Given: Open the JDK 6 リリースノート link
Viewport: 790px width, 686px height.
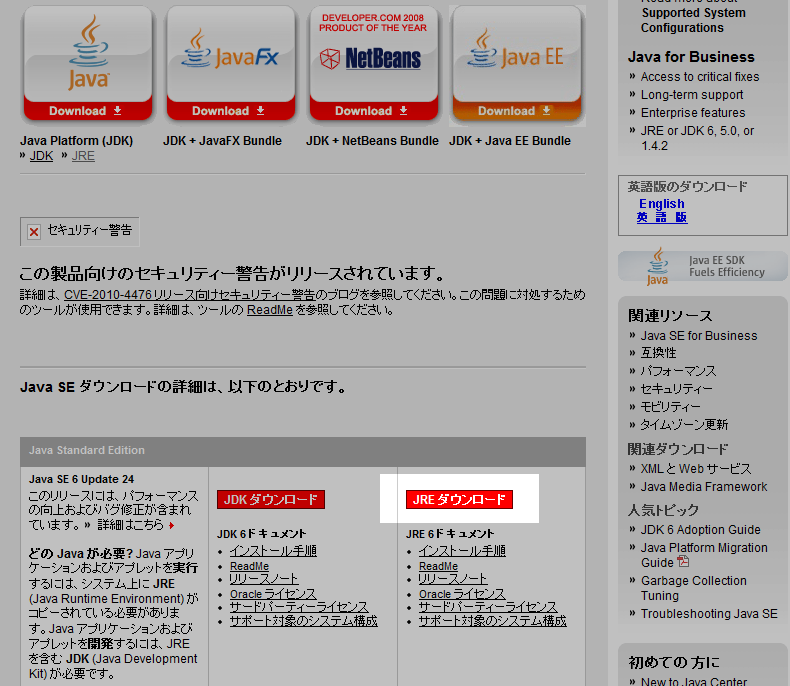Looking at the screenshot, I should 264,579.
